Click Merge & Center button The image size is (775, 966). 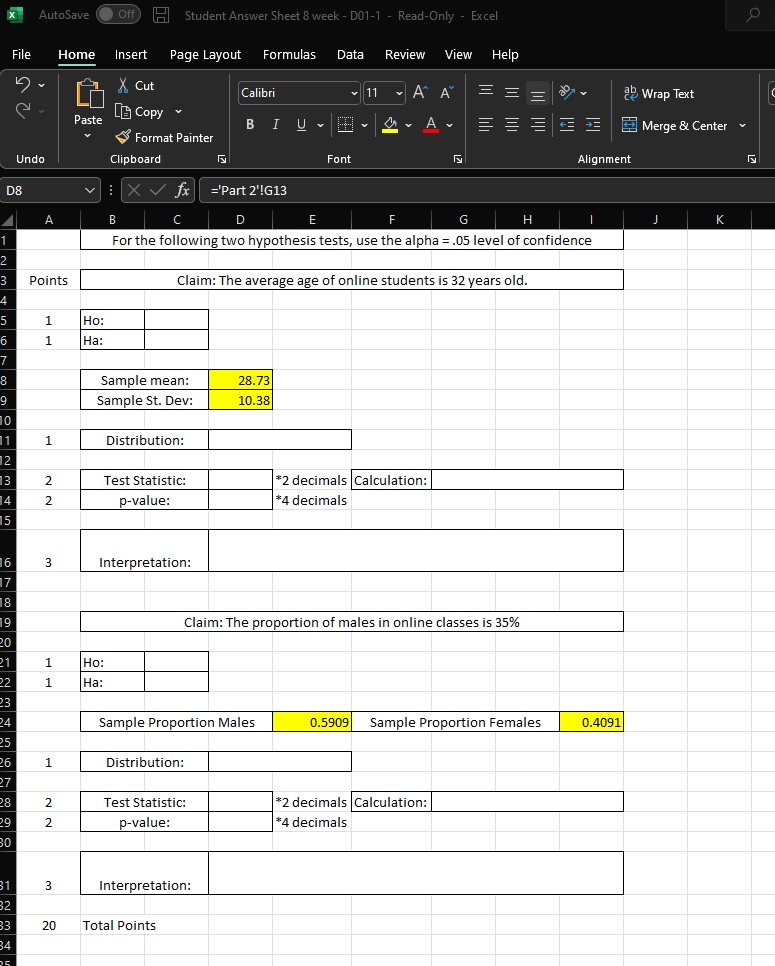click(675, 126)
